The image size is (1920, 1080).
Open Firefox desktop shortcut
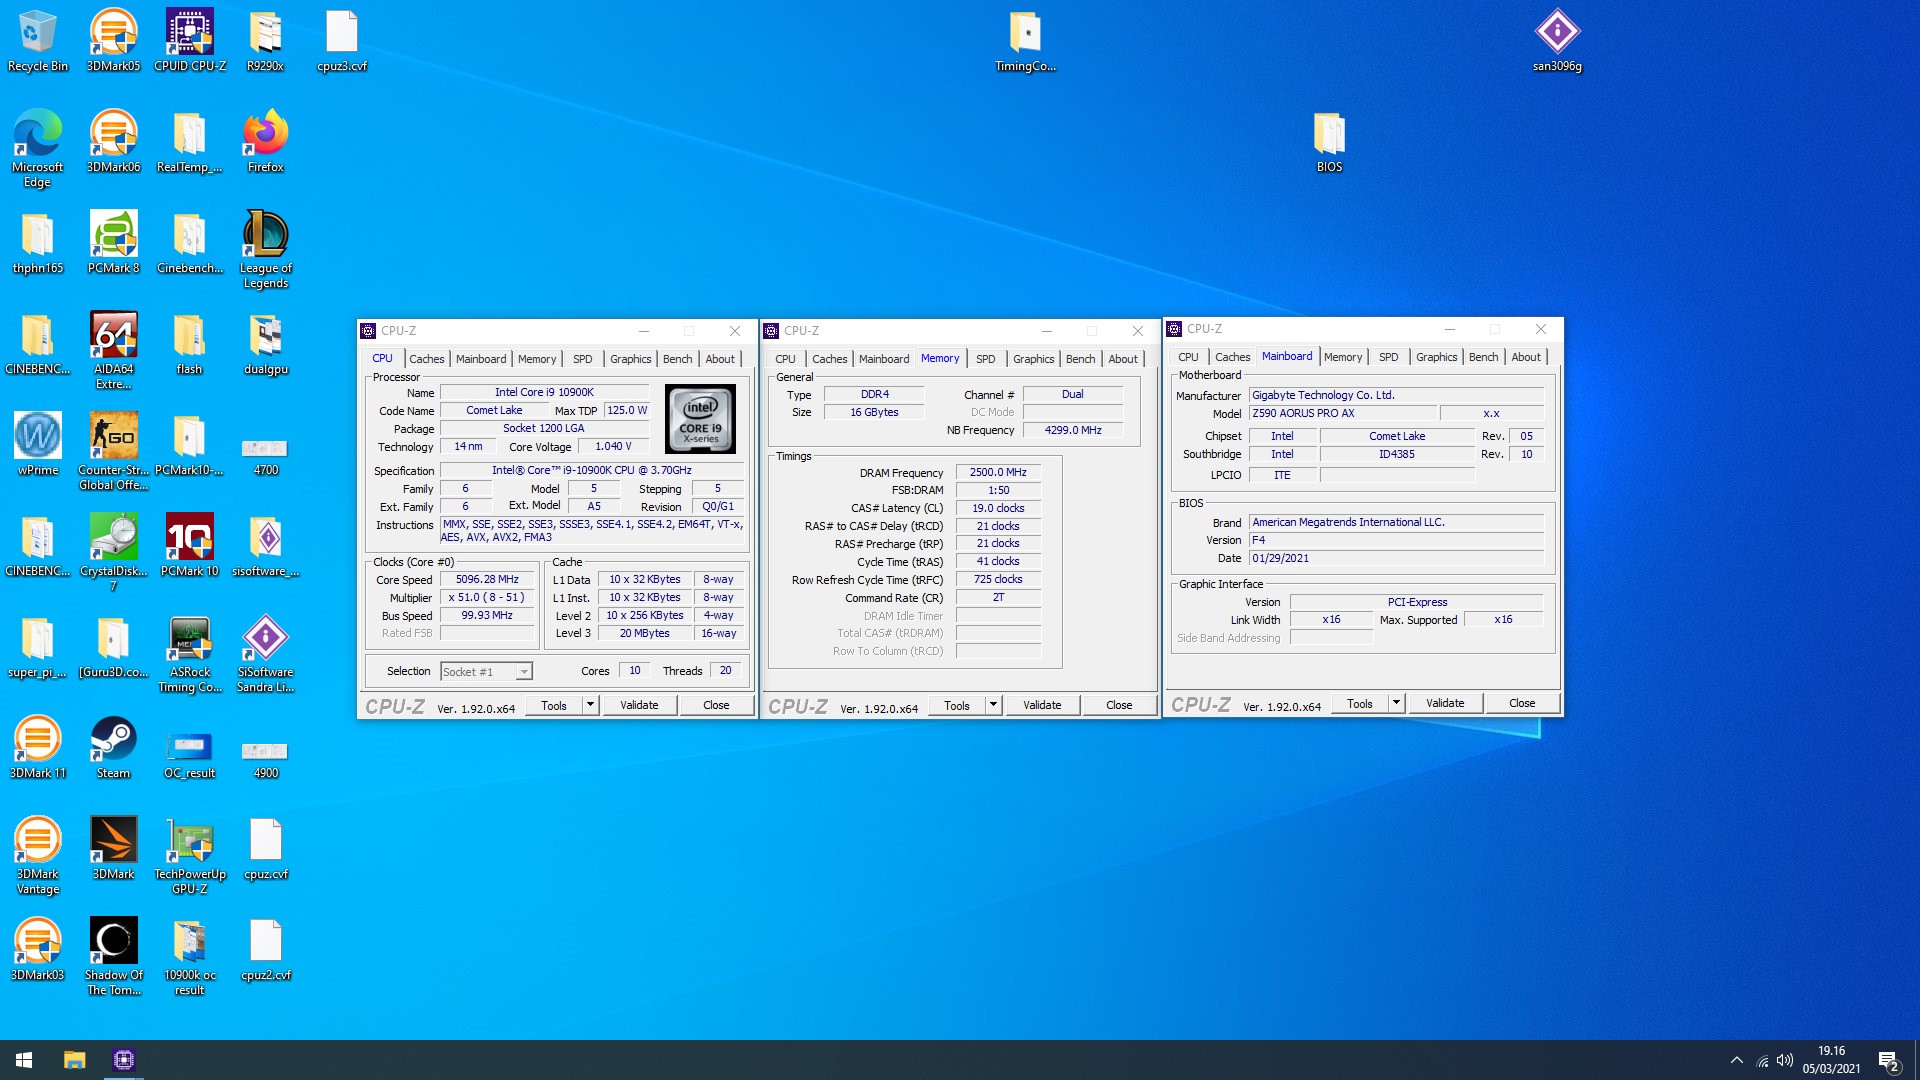coord(265,141)
